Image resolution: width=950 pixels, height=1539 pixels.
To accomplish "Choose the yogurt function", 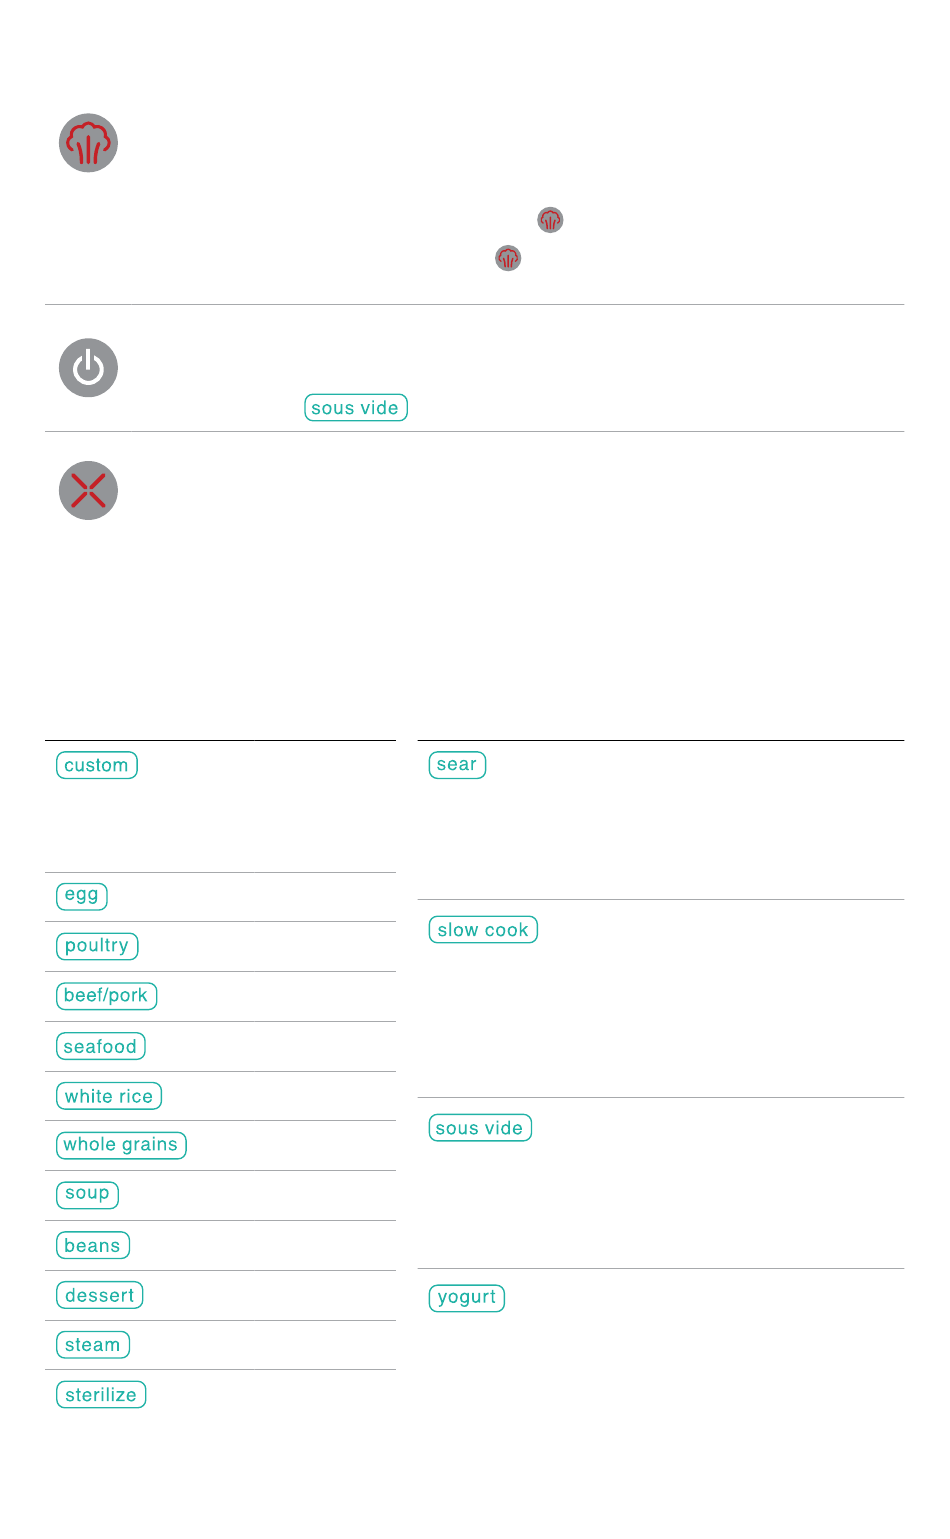I will tap(467, 1298).
